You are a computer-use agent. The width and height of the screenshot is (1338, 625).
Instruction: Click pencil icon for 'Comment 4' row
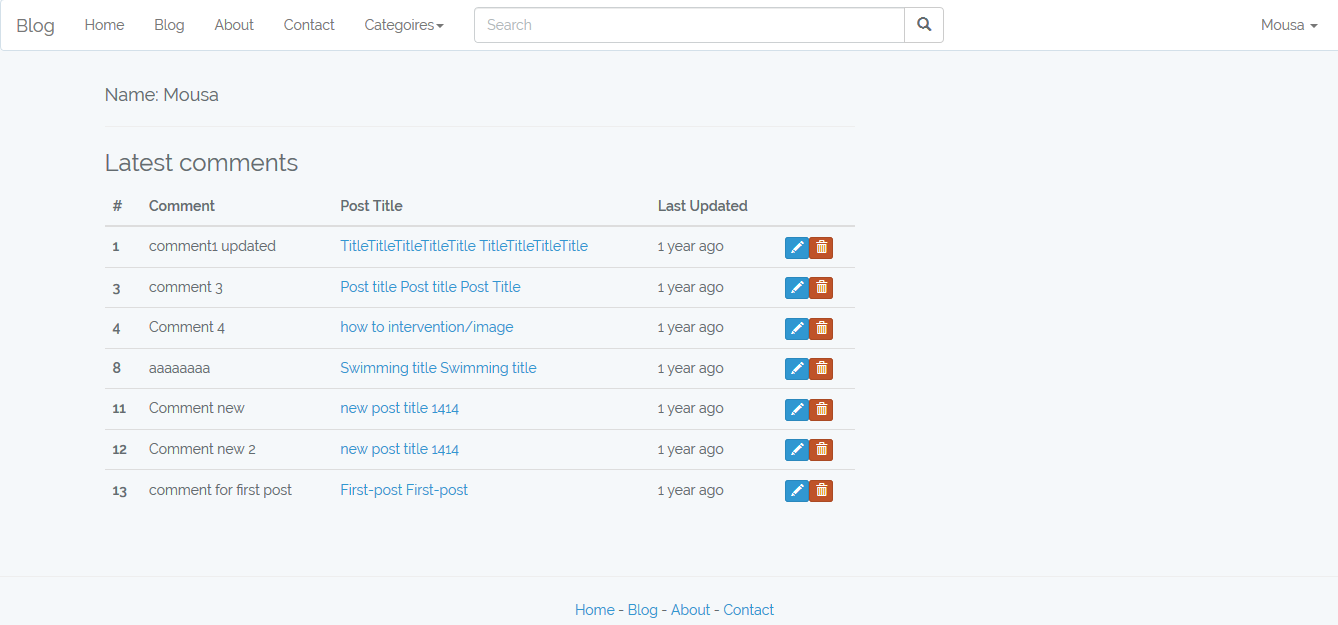(796, 328)
